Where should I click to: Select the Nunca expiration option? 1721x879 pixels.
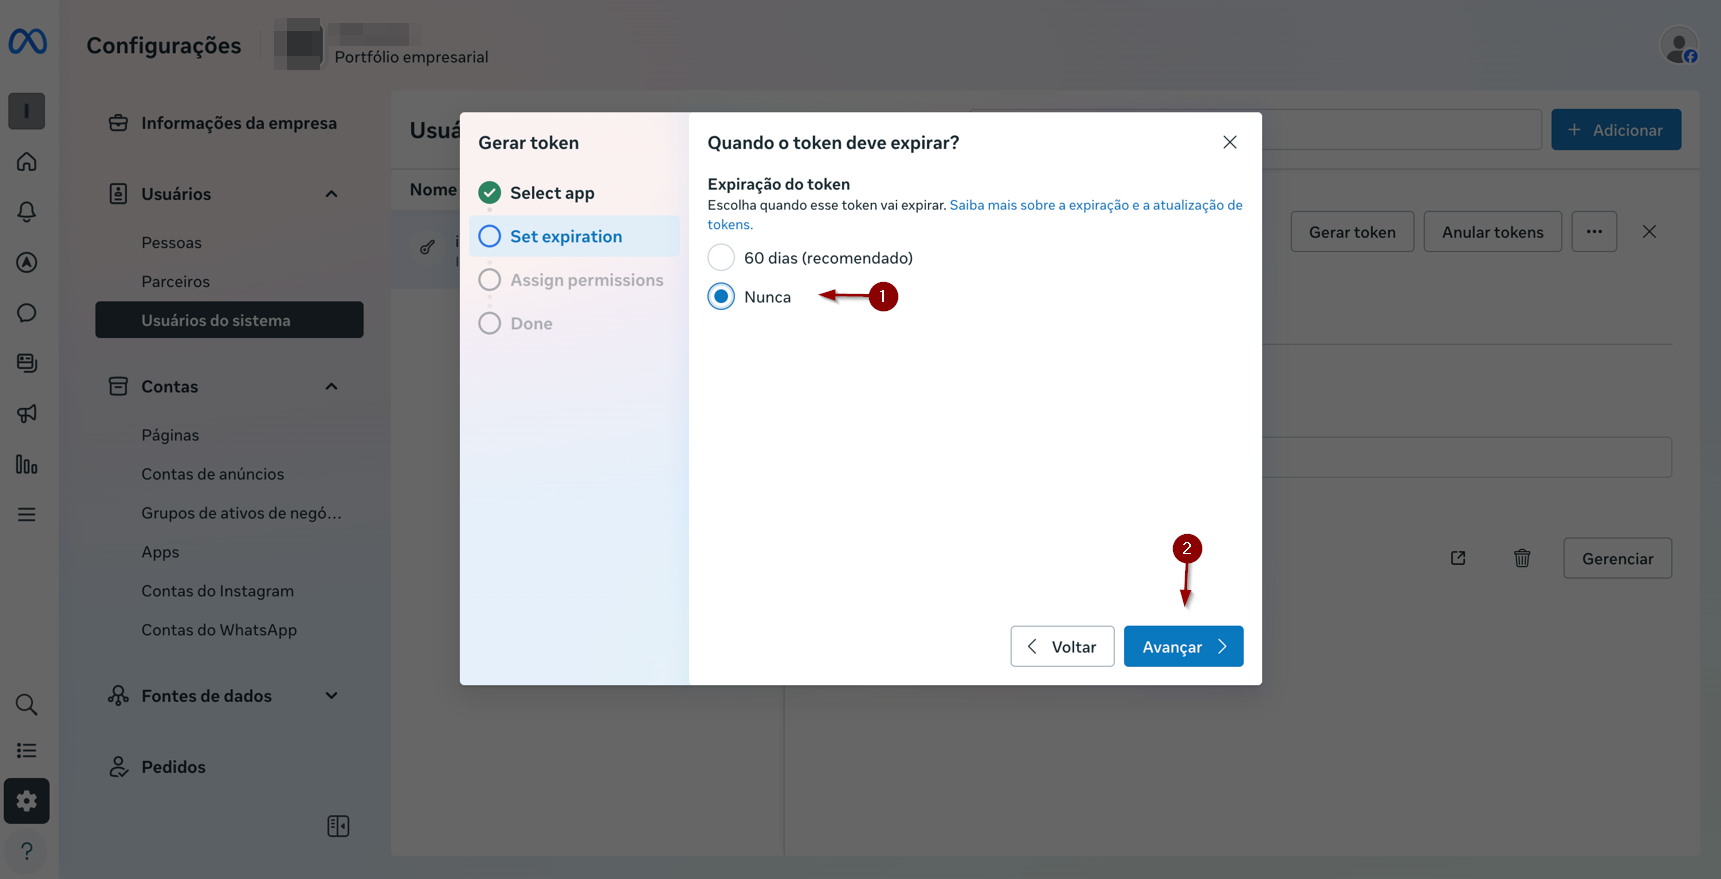[721, 297]
